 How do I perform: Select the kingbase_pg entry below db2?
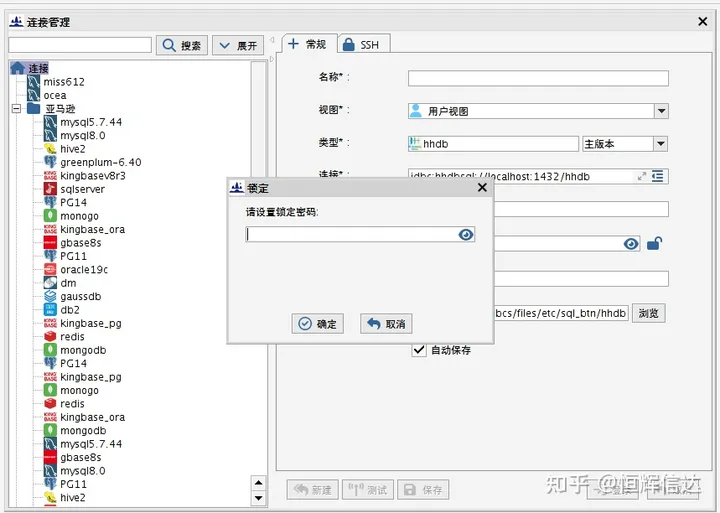point(91,323)
